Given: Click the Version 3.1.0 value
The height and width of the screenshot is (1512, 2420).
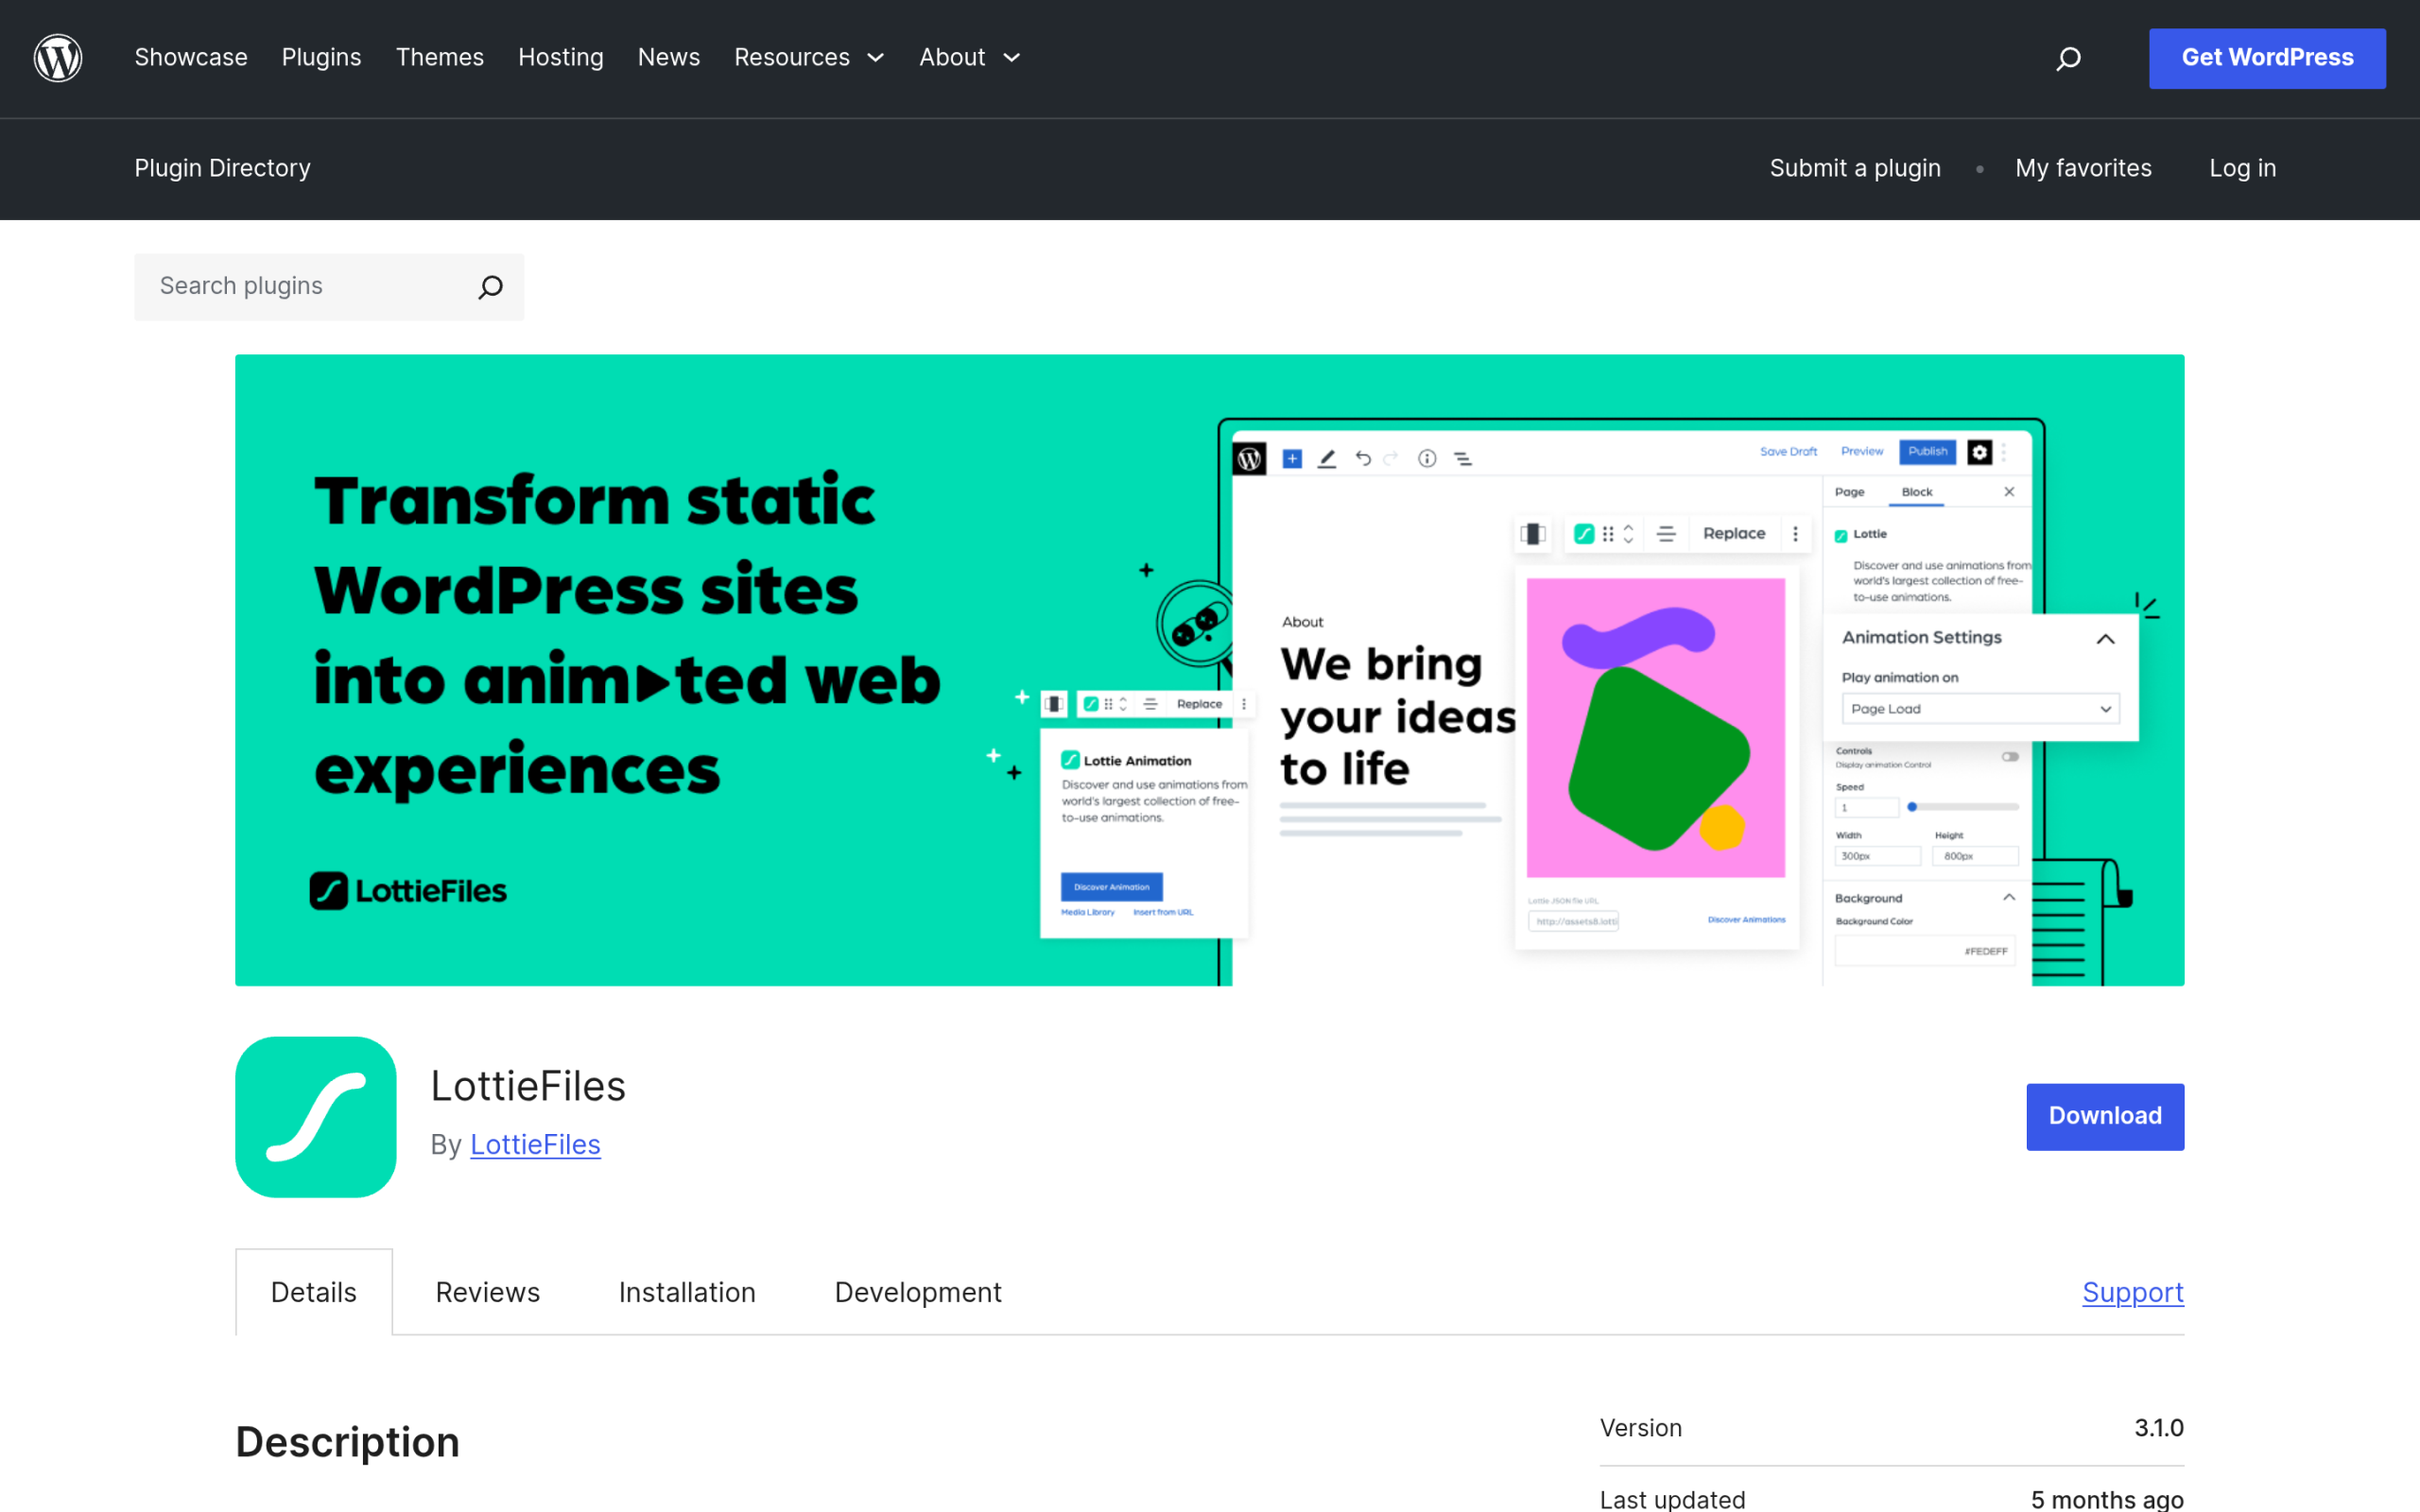Looking at the screenshot, I should coord(2159,1428).
